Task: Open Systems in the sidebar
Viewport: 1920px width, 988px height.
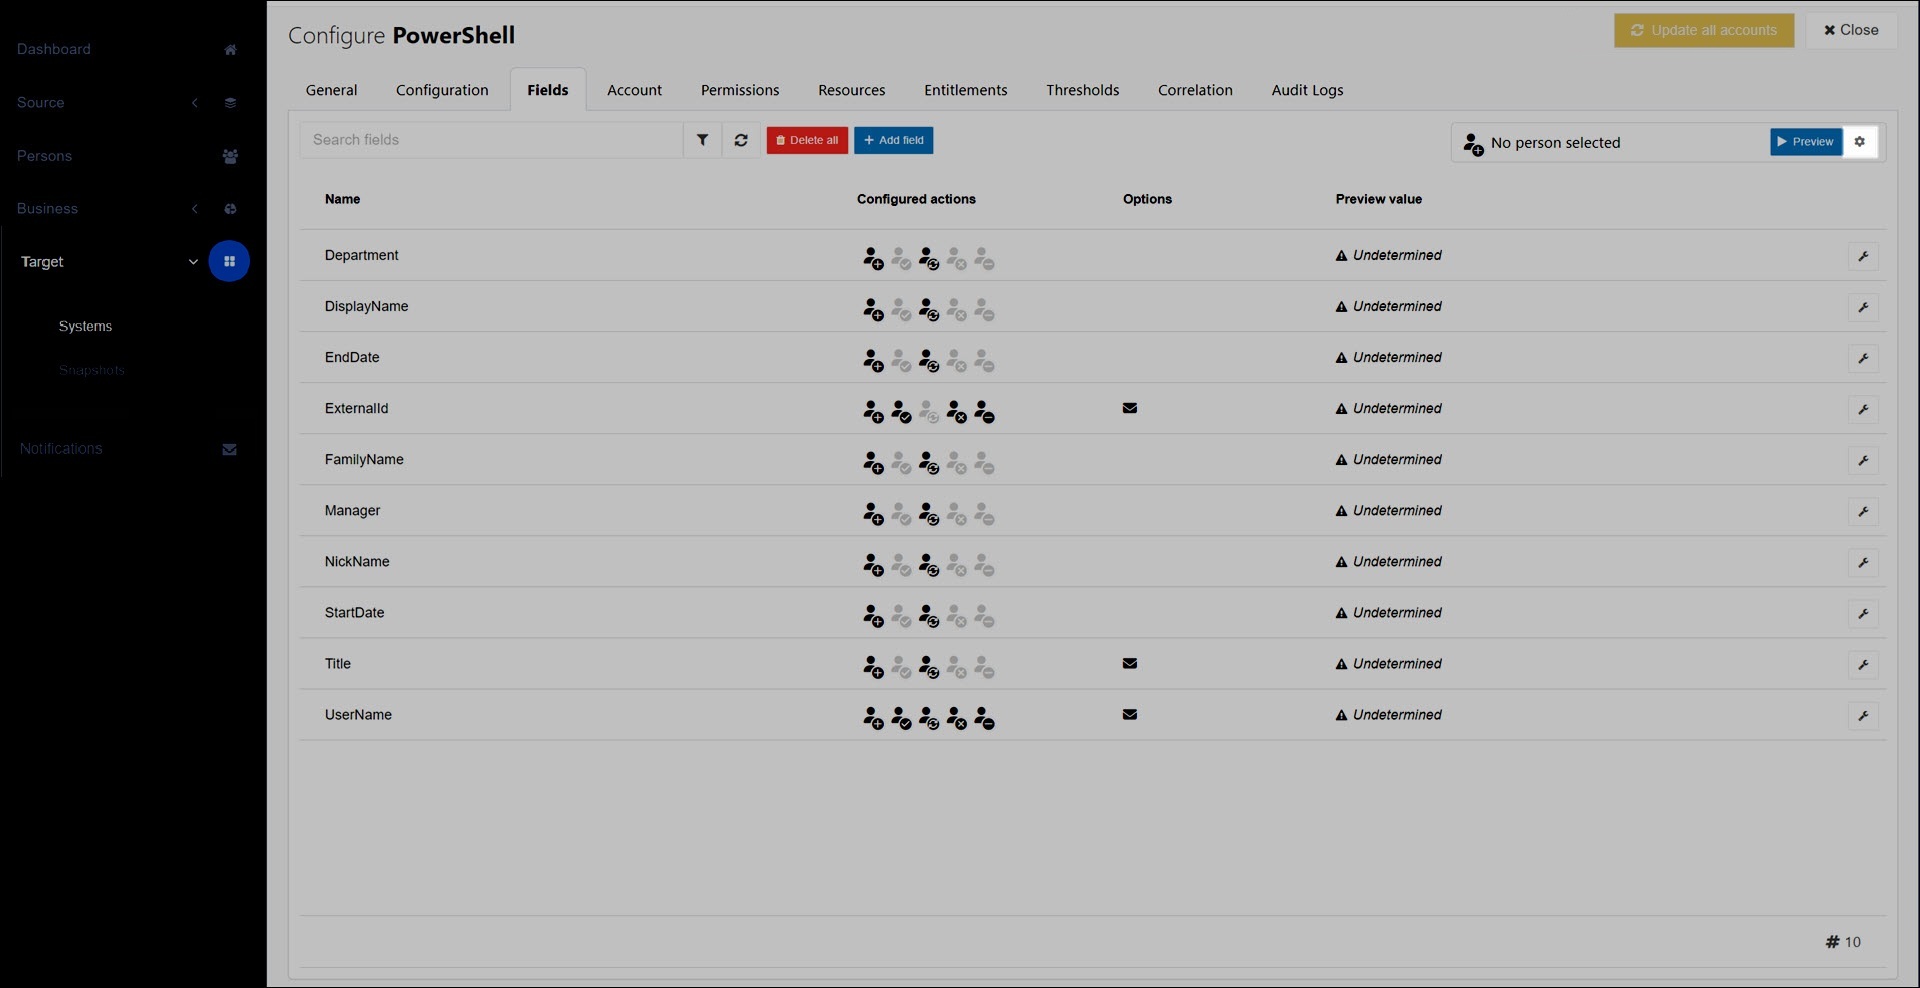Action: coord(85,326)
